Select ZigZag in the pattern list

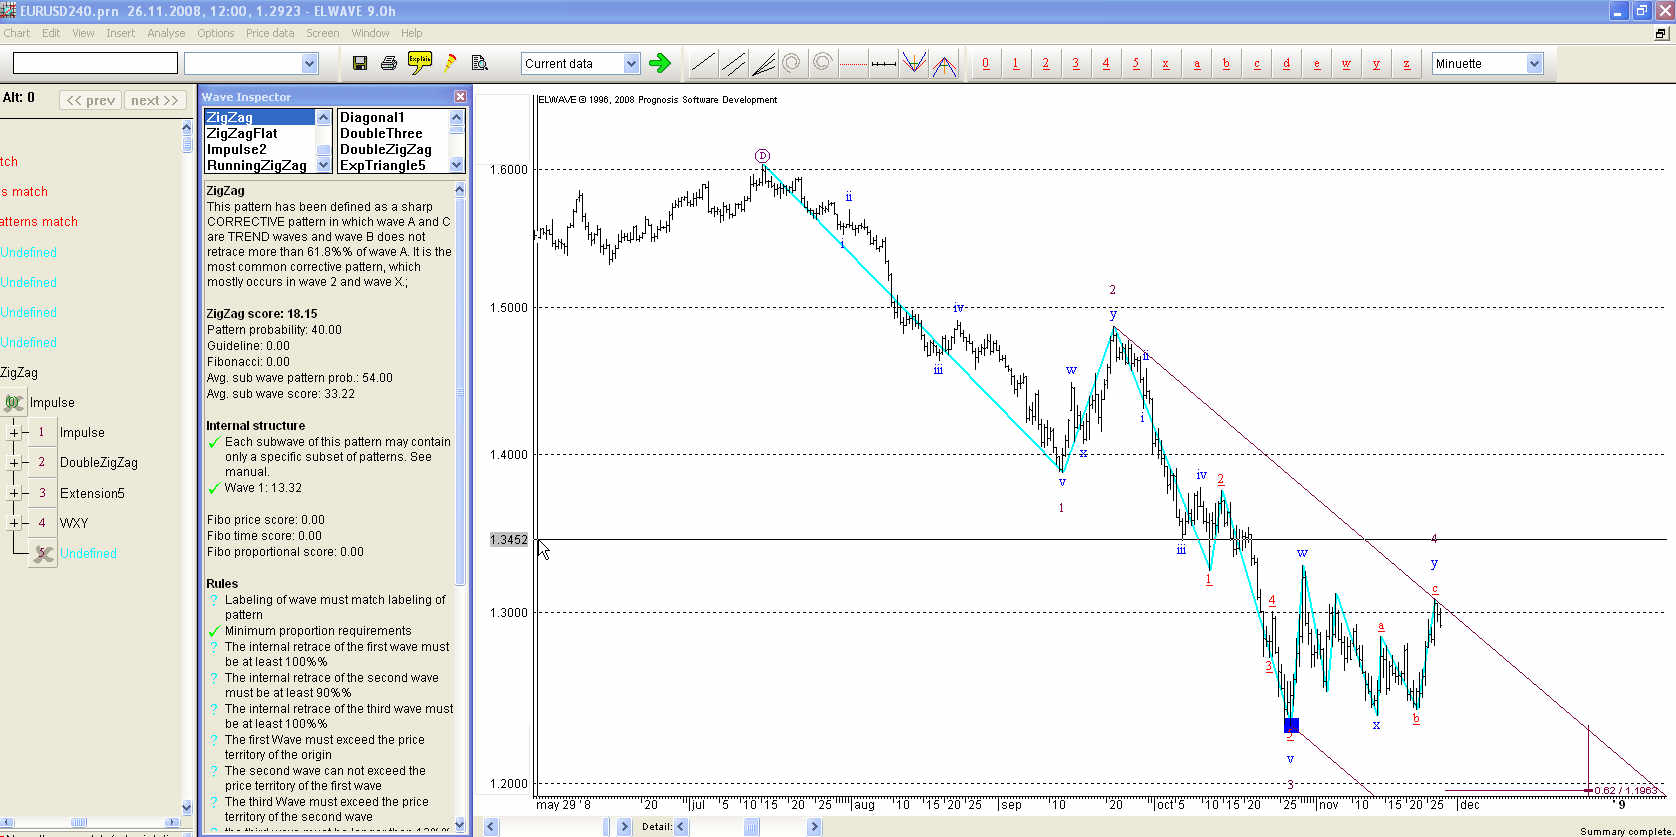pos(259,117)
